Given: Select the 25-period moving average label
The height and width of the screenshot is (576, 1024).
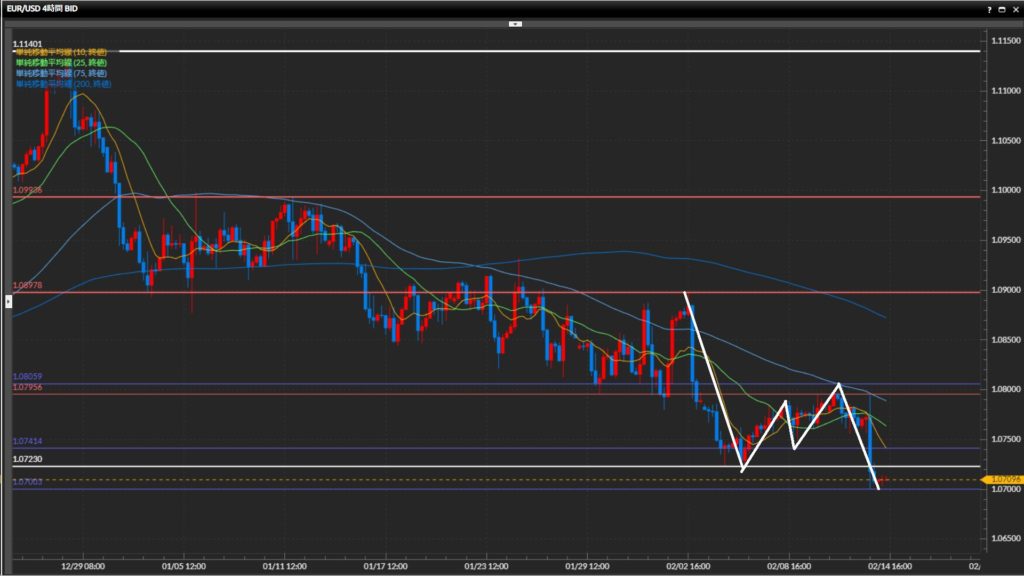Looking at the screenshot, I should 59,62.
